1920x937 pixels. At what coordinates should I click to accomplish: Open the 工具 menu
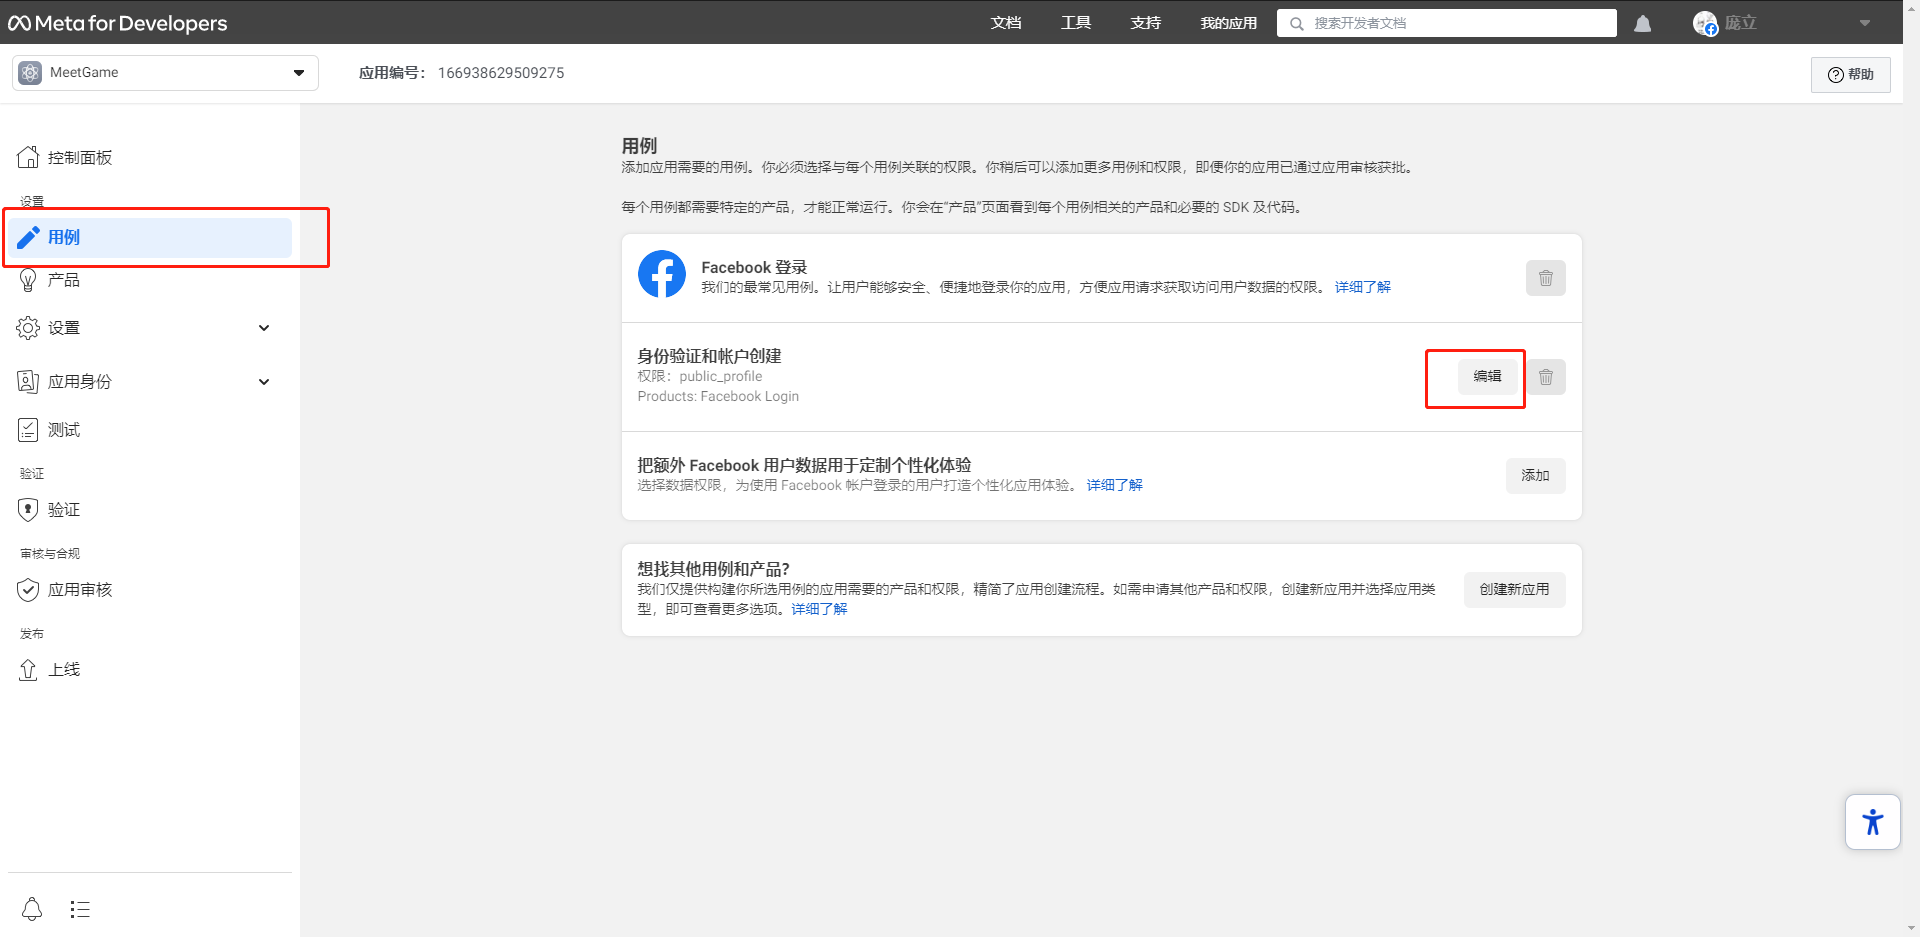tap(1076, 23)
